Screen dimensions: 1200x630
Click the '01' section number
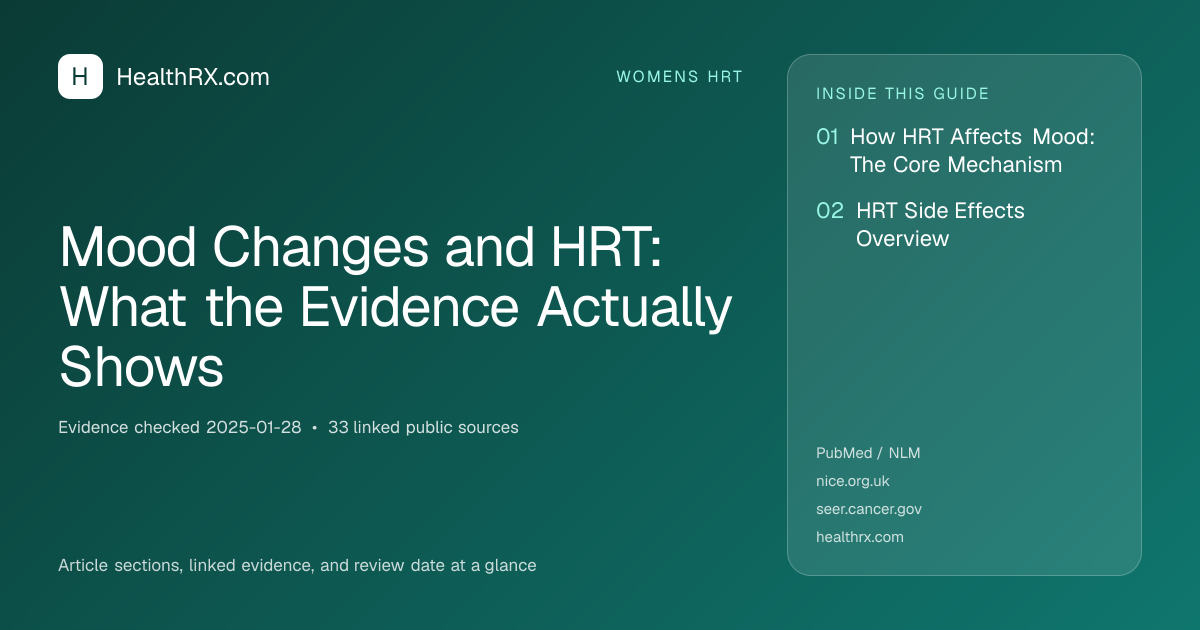click(827, 137)
